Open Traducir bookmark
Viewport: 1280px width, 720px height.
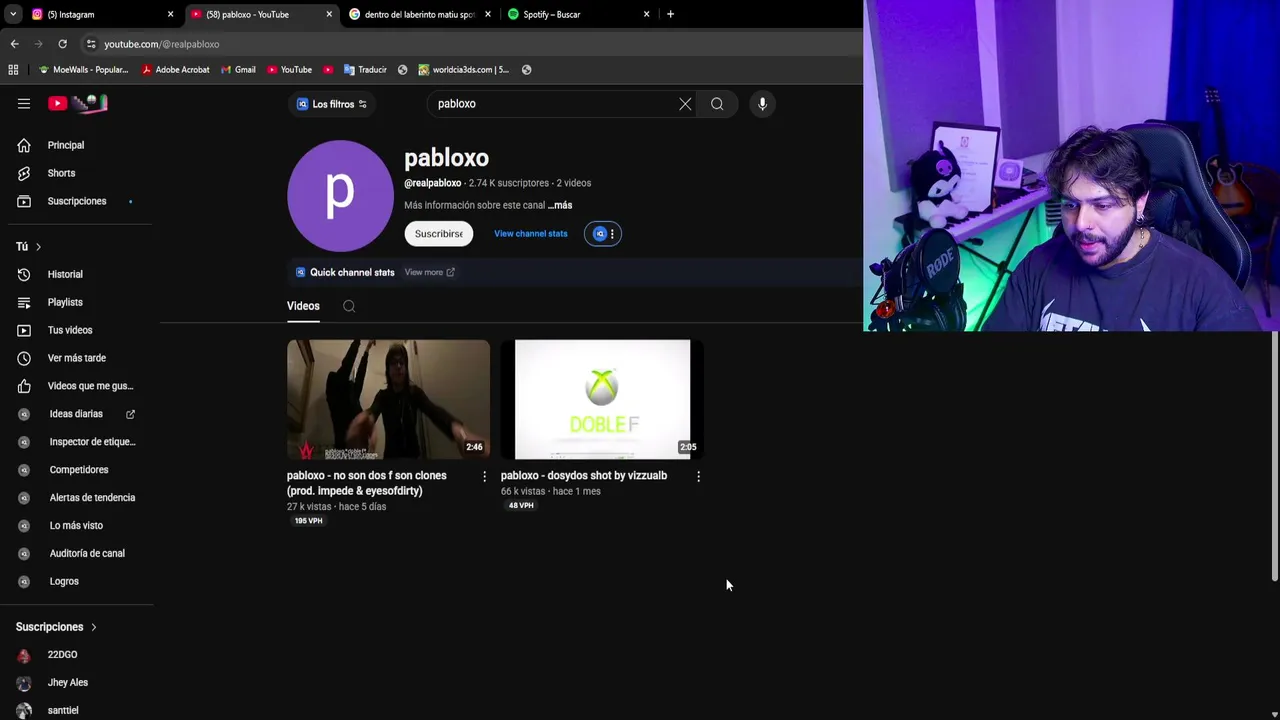click(365, 70)
